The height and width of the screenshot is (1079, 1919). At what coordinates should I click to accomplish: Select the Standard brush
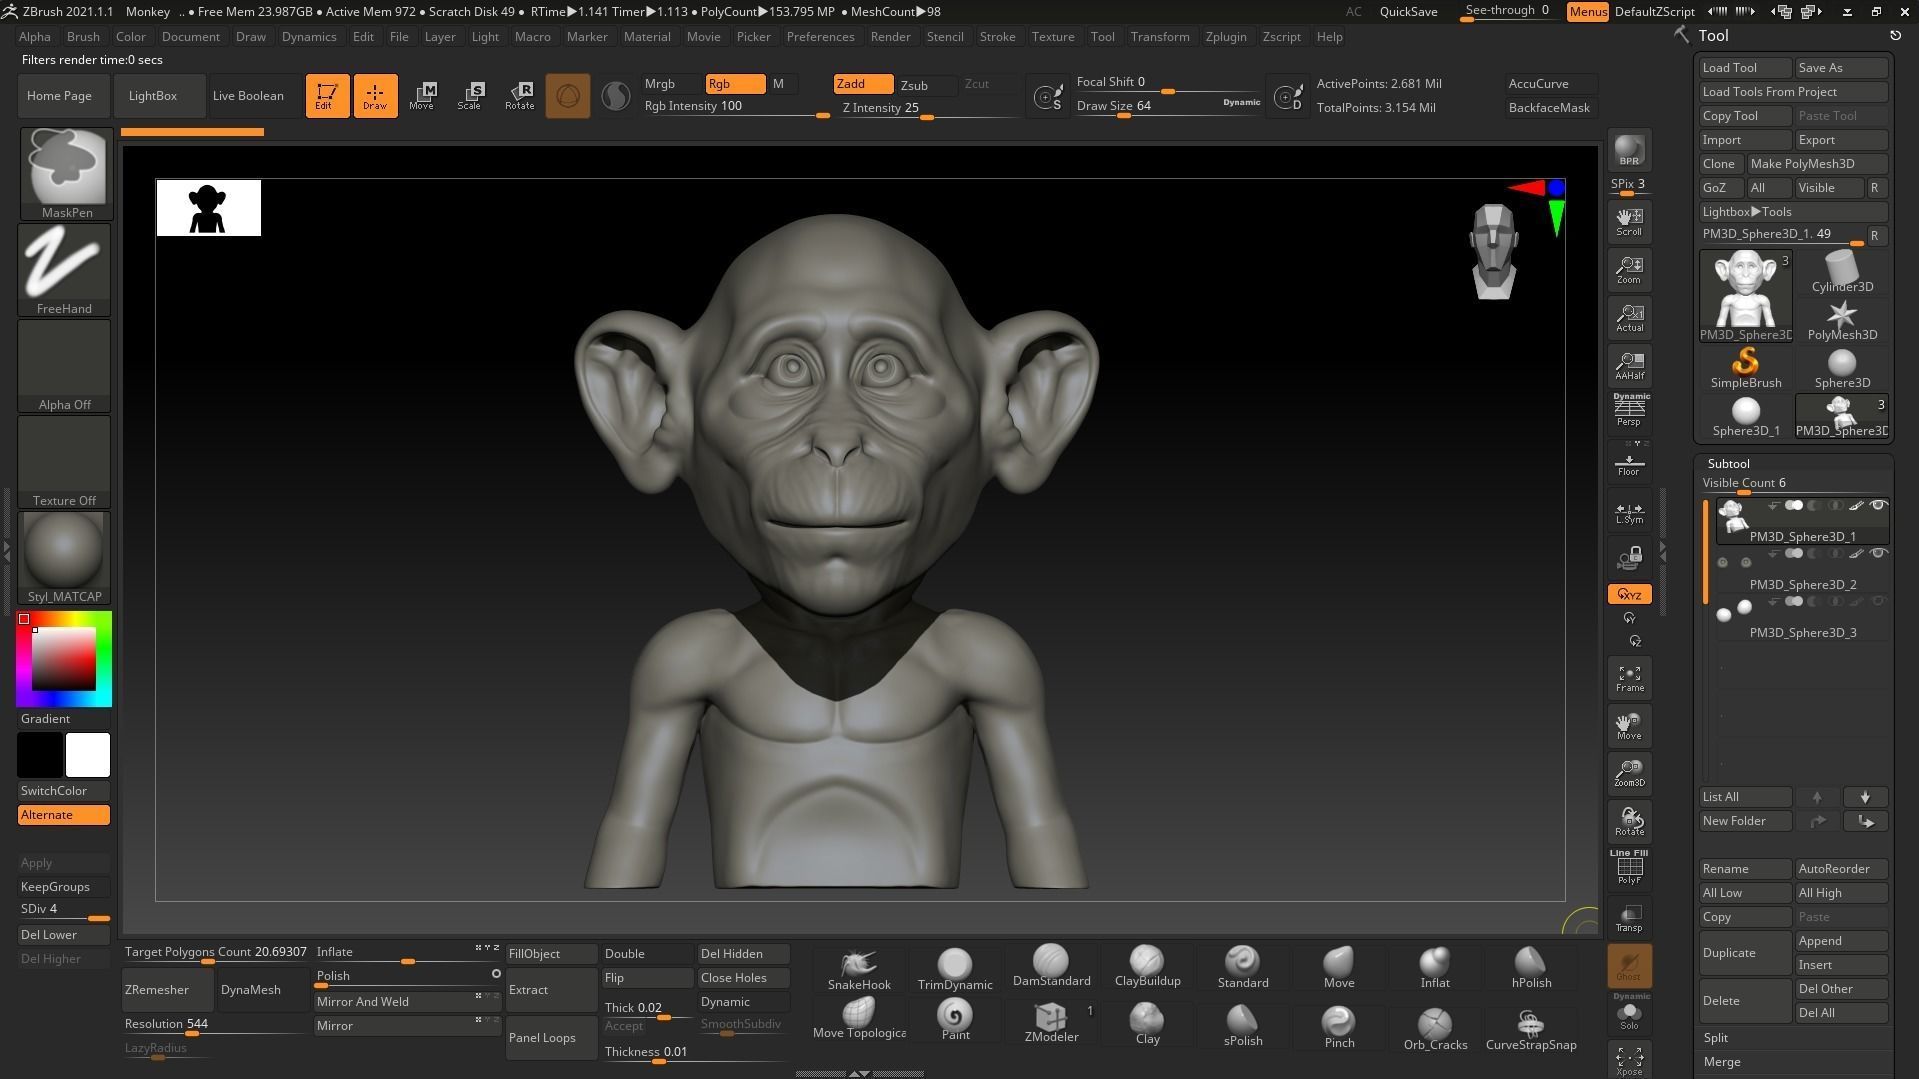tap(1243, 969)
